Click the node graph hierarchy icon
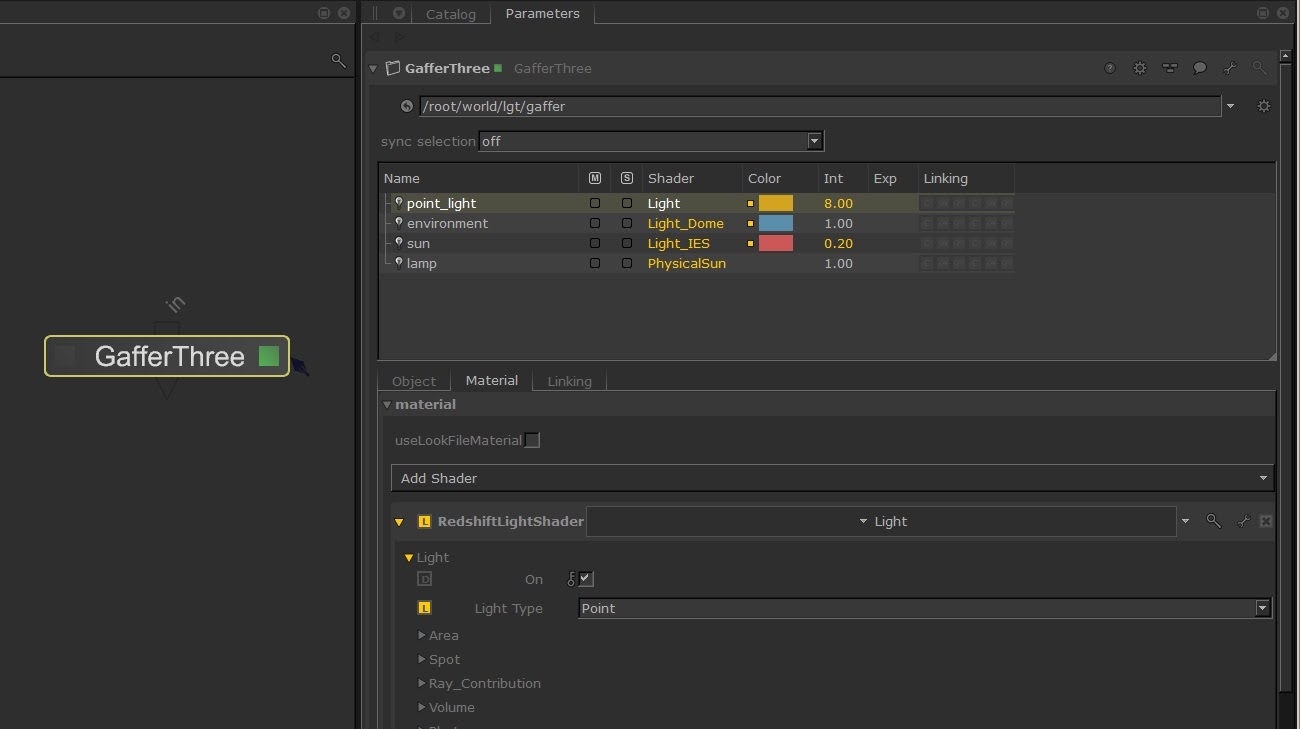 [x=1169, y=69]
